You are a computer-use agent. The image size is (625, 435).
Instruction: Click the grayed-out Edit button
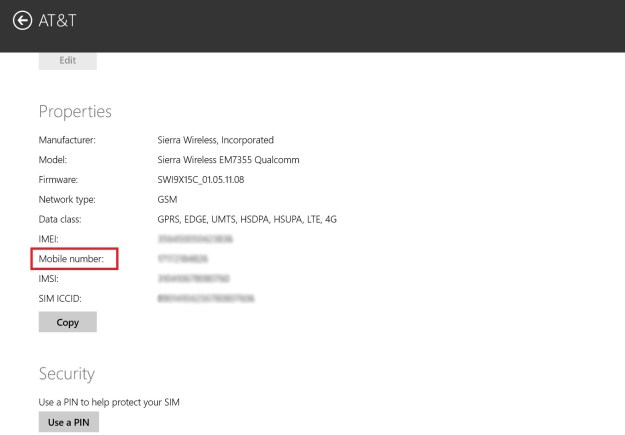(x=67, y=61)
